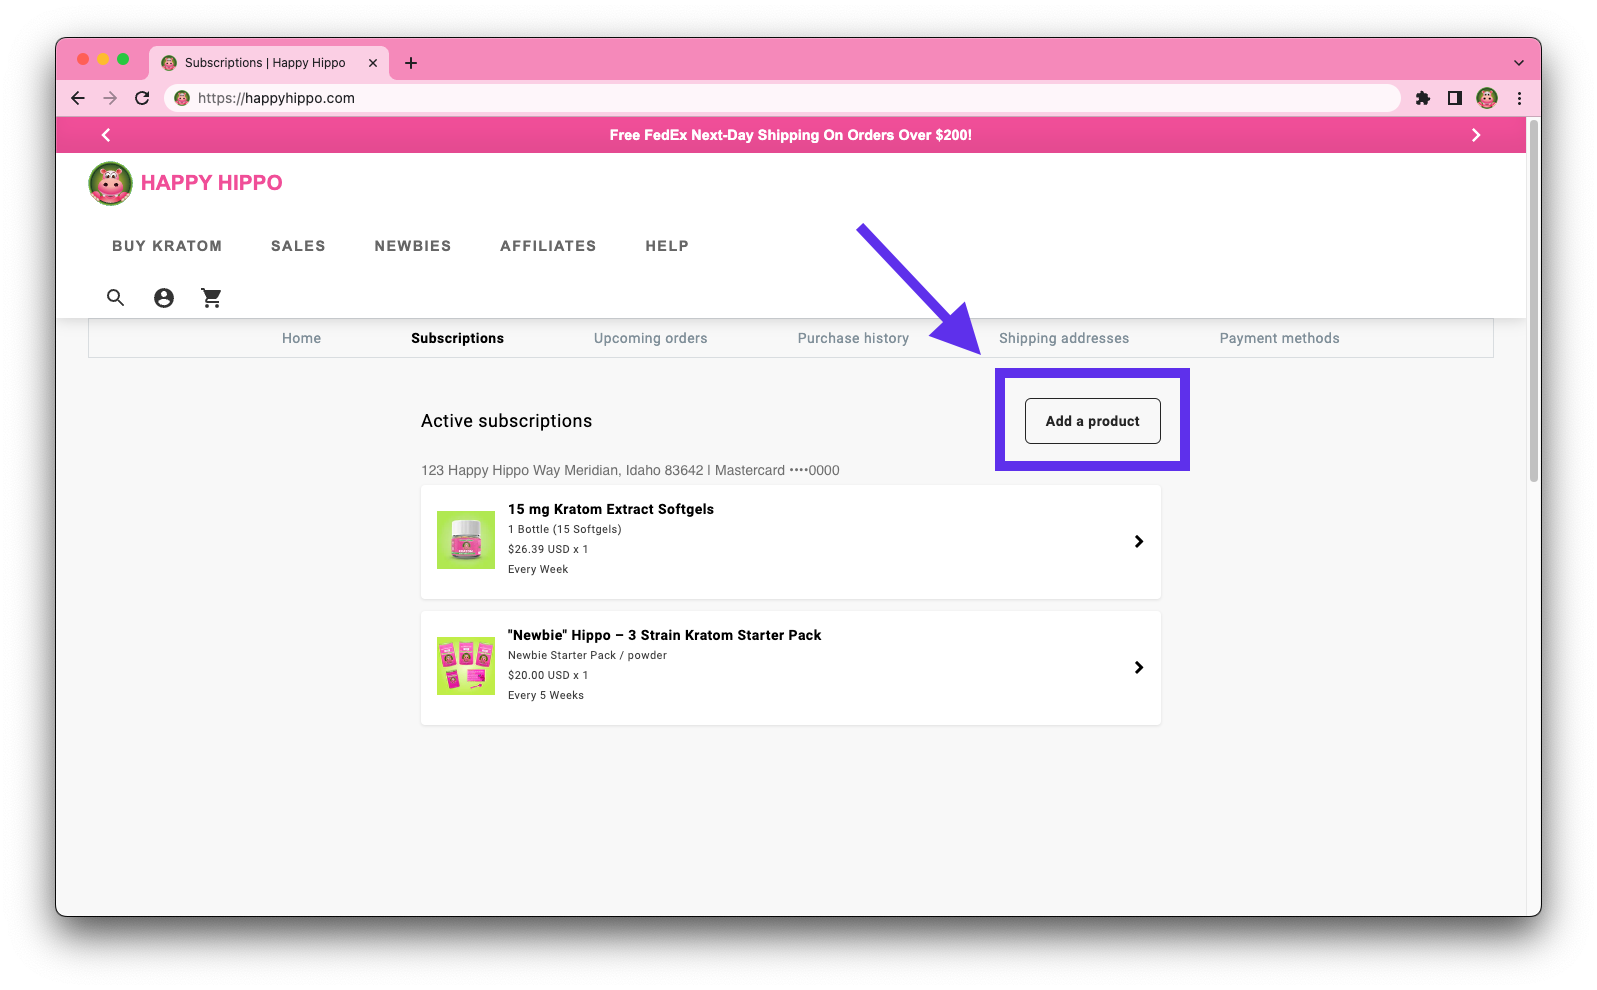Open the site search magnifier

click(116, 298)
